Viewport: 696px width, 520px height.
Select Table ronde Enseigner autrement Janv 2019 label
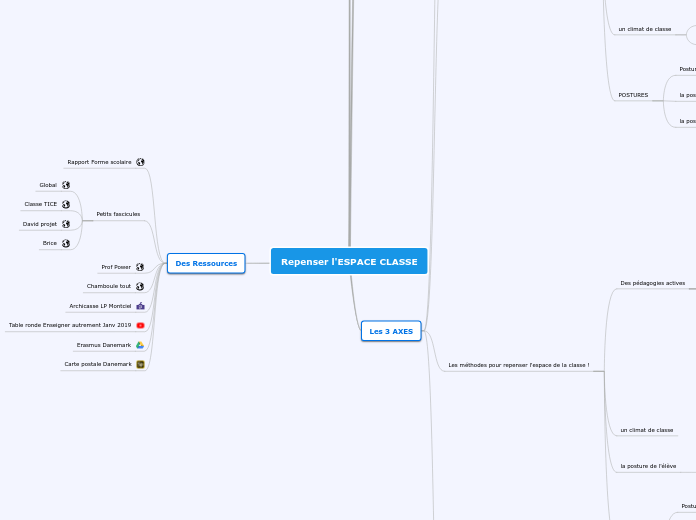(x=70, y=325)
